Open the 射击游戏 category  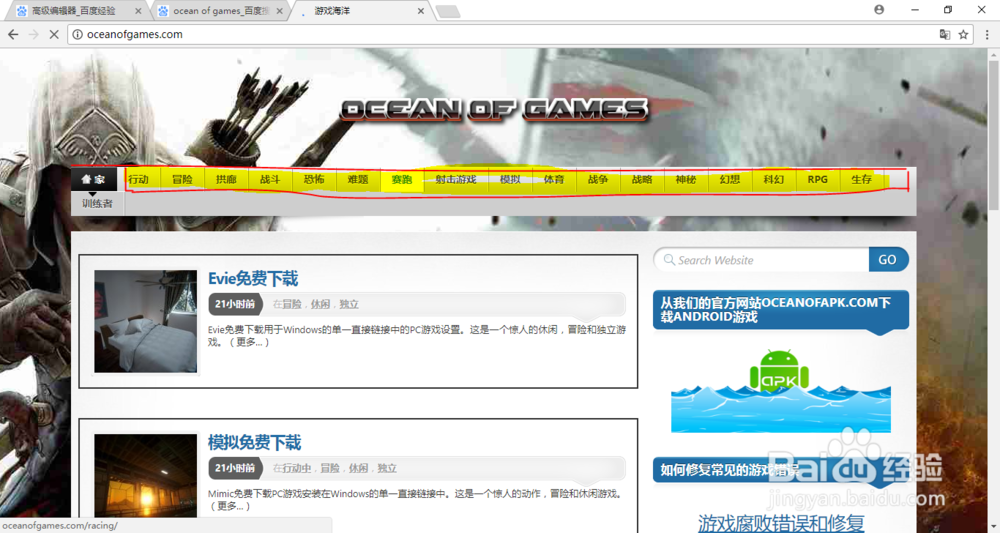456,180
